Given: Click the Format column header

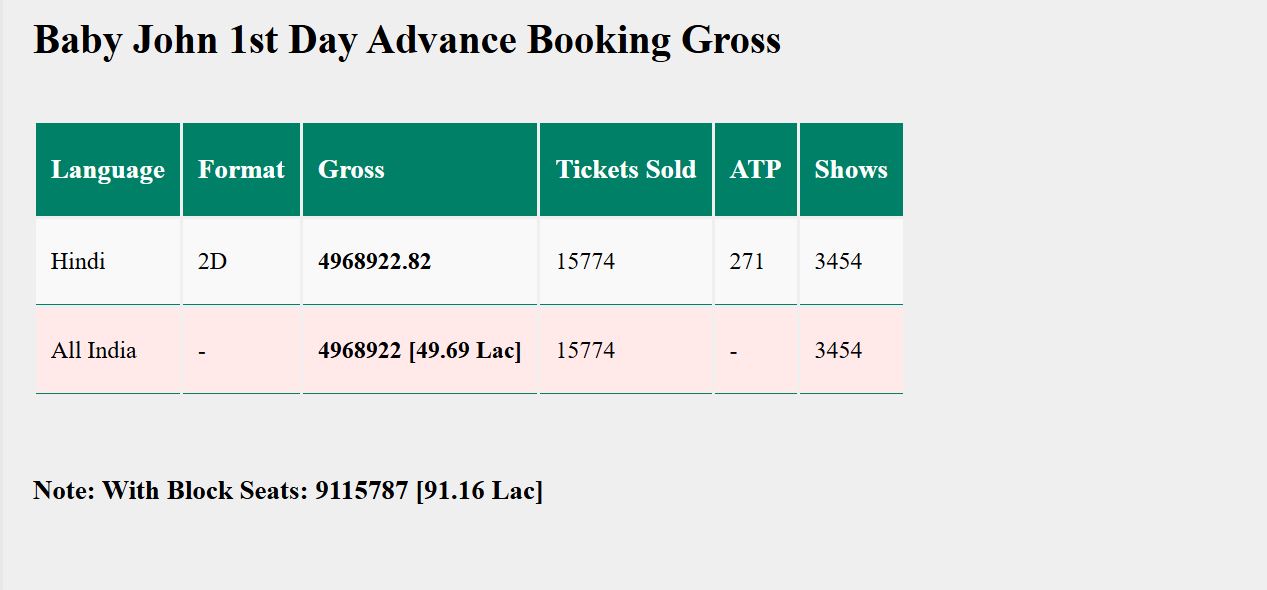Looking at the screenshot, I should point(241,170).
